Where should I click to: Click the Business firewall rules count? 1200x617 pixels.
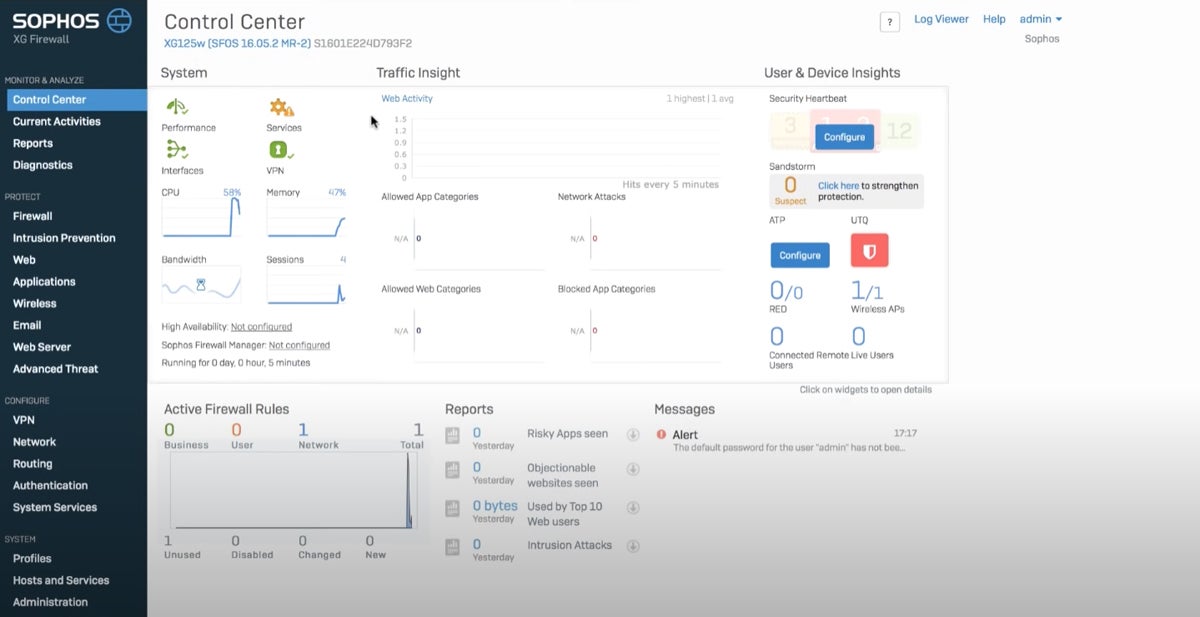pos(170,430)
